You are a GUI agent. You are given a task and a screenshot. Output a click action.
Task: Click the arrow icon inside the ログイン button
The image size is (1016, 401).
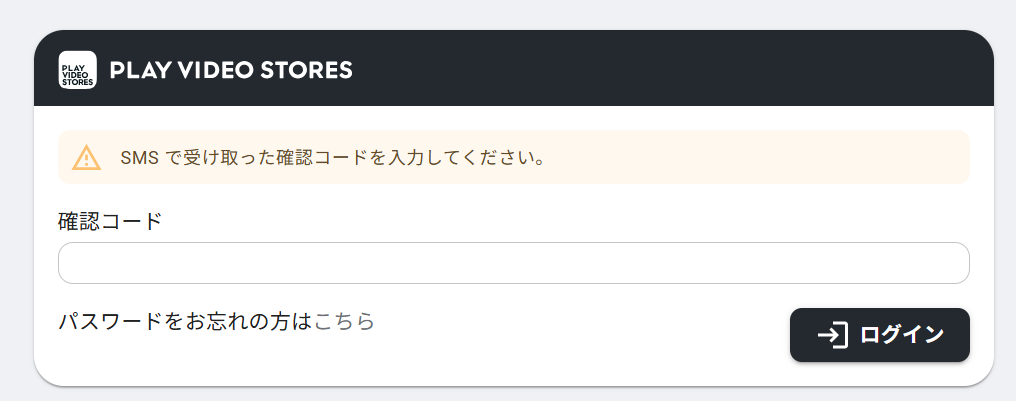point(832,335)
